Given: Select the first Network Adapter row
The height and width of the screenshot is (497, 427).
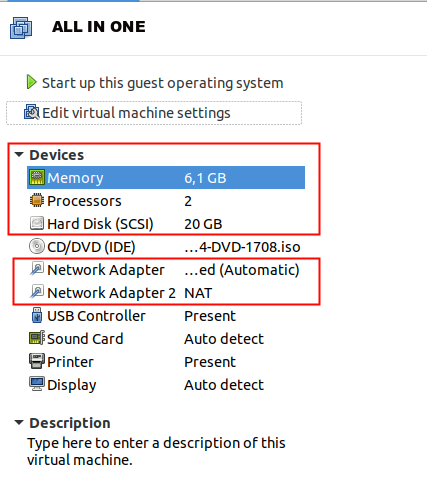Looking at the screenshot, I should click(166, 270).
